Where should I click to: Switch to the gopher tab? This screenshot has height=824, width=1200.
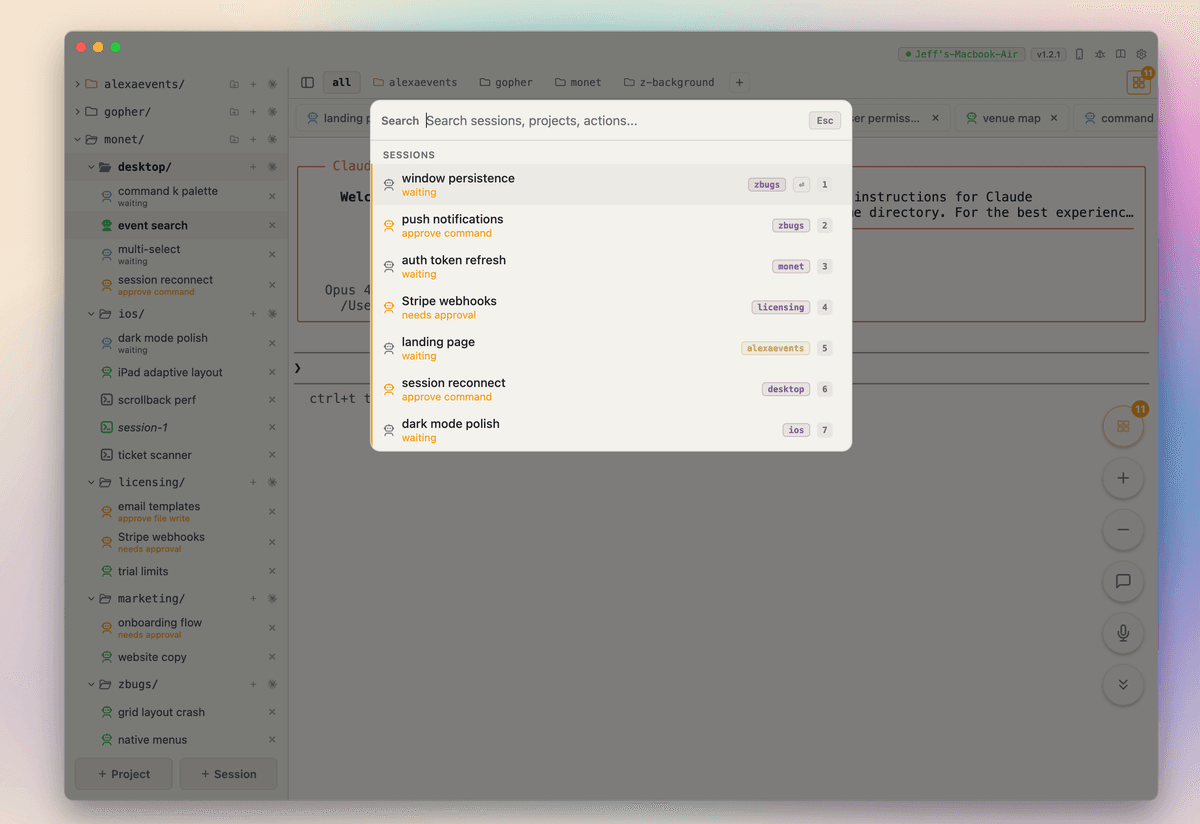(x=506, y=82)
